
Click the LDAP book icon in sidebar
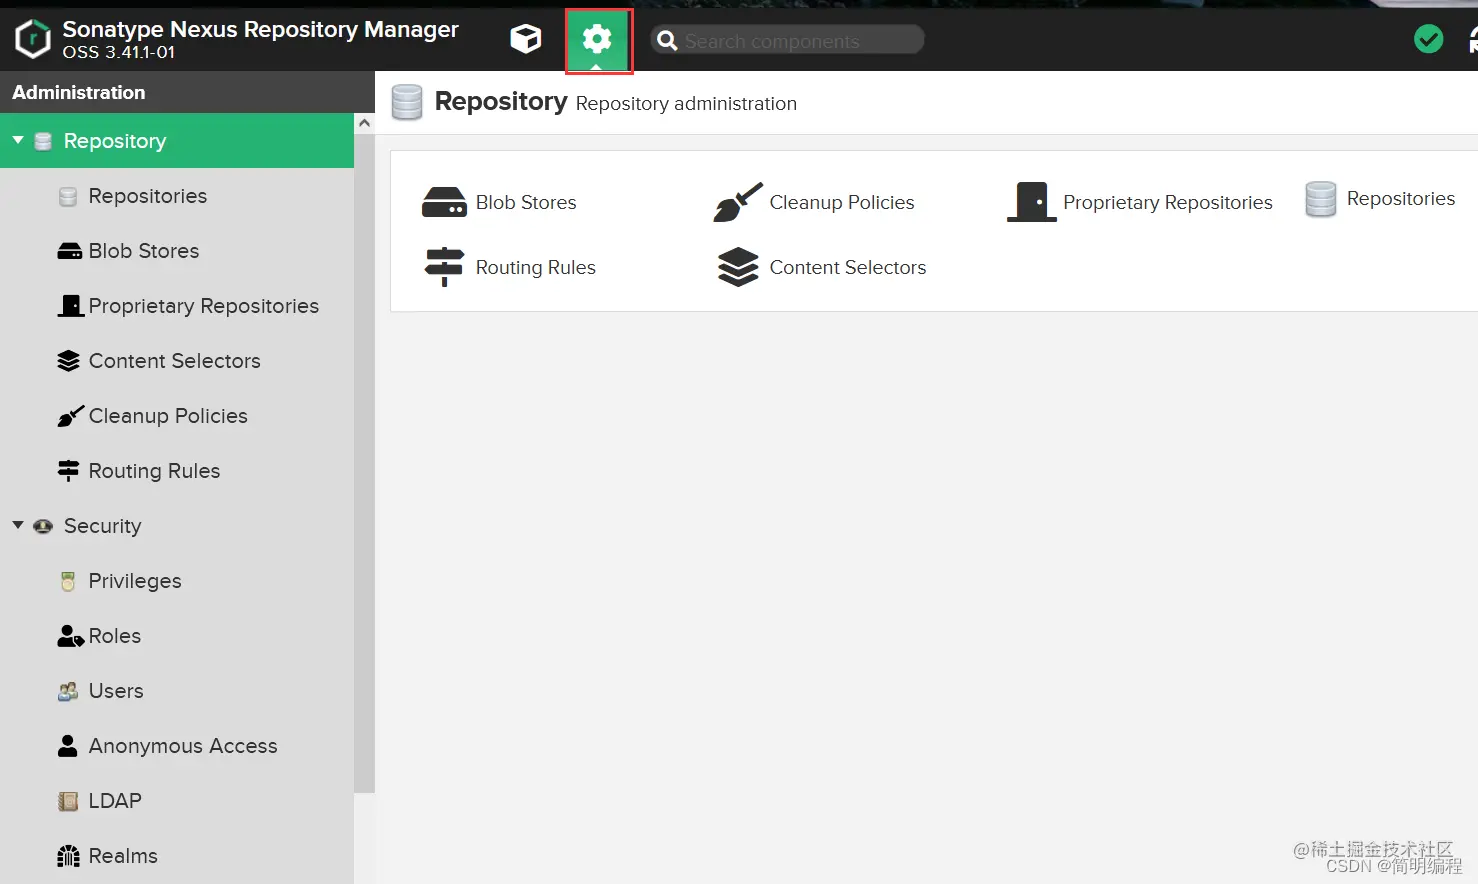coord(68,801)
